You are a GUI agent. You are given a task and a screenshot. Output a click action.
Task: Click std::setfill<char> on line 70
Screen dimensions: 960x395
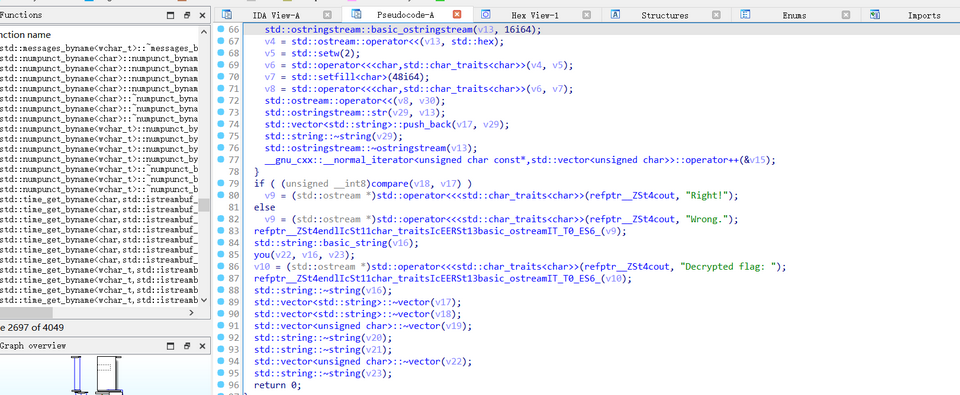point(339,77)
